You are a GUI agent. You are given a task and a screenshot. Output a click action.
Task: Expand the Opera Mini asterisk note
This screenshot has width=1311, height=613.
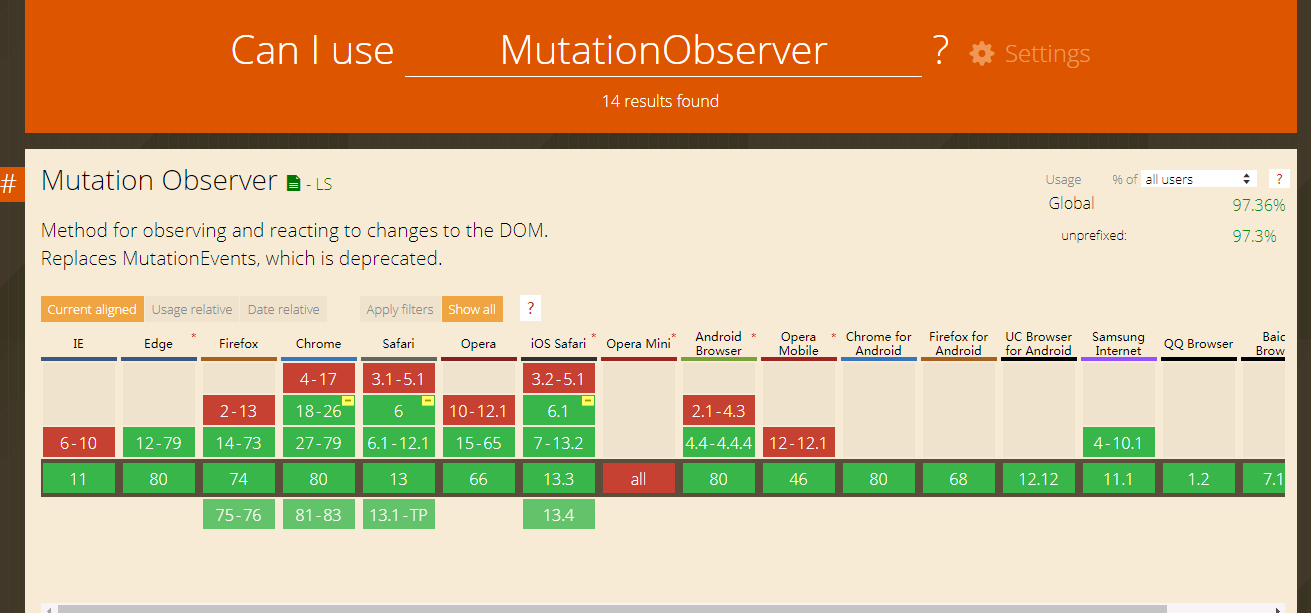click(674, 337)
